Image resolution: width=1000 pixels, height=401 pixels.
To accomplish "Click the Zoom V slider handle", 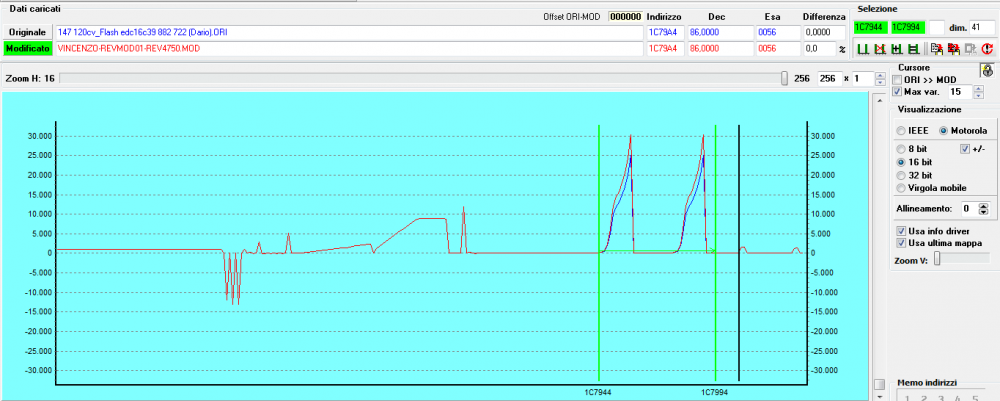I will pos(937,259).
